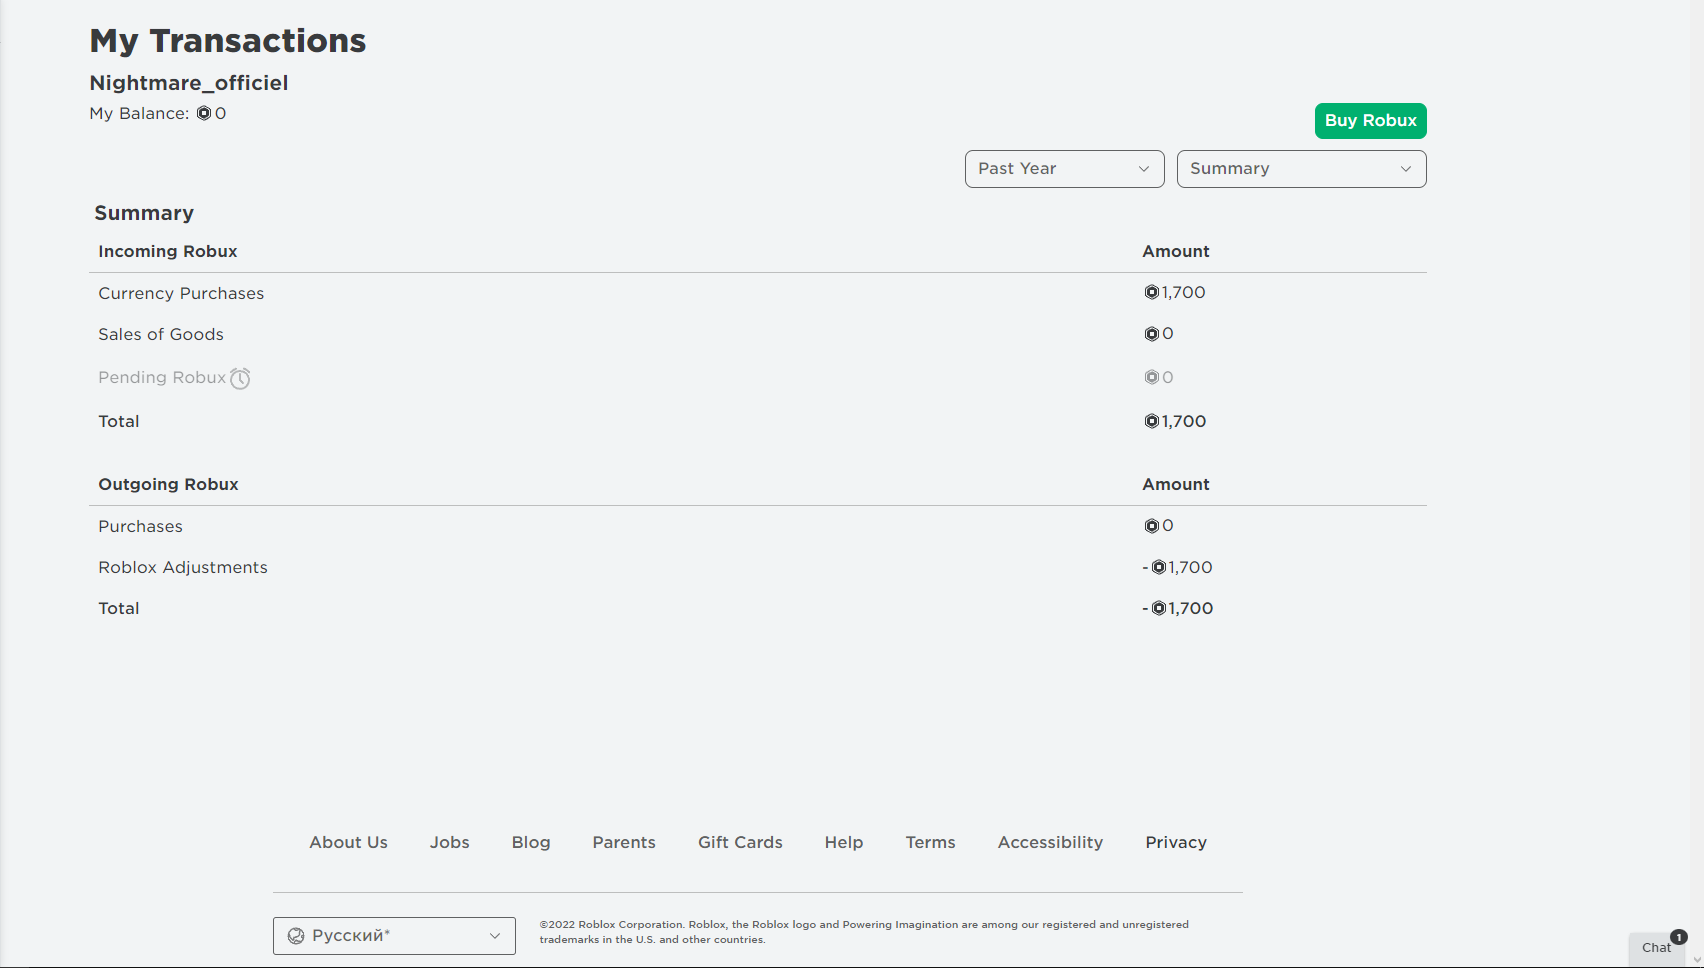Image resolution: width=1704 pixels, height=968 pixels.
Task: Select the Sales of Goods row label
Action: tap(161, 335)
